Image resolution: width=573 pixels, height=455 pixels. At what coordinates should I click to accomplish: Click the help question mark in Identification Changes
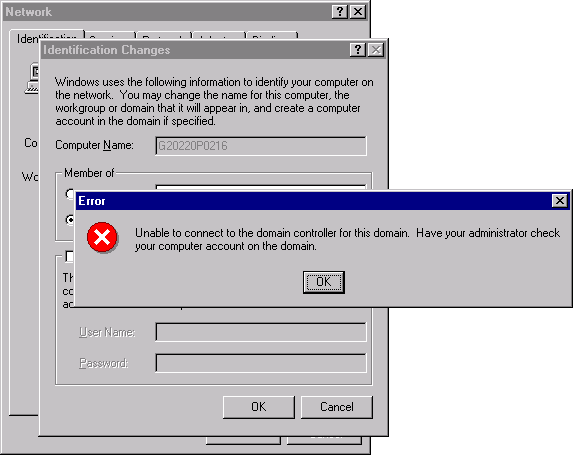tap(358, 50)
